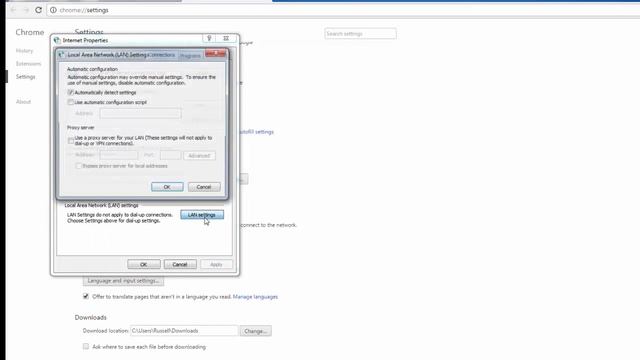640x360 pixels.
Task: Click the browser forward arrow
Action: point(26,10)
